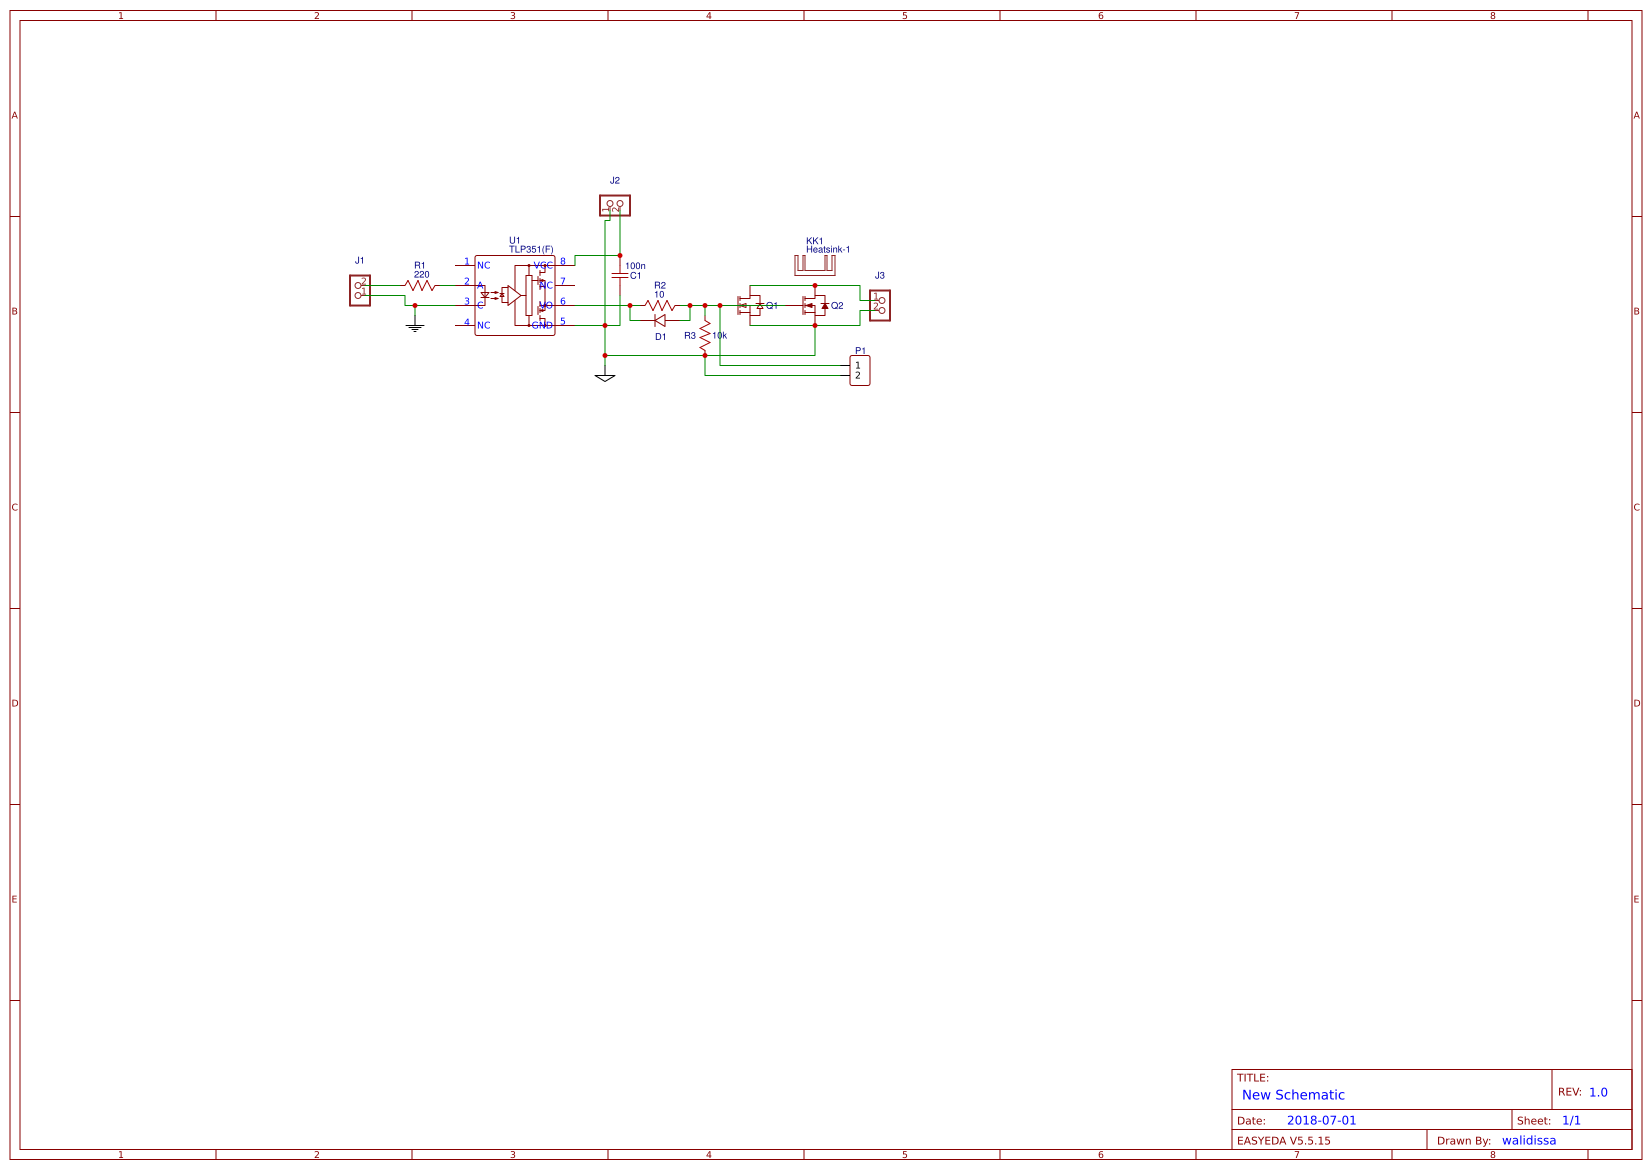The width and height of the screenshot is (1652, 1170).
Task: Click pin 2 circle of connector J2
Action: pos(620,204)
